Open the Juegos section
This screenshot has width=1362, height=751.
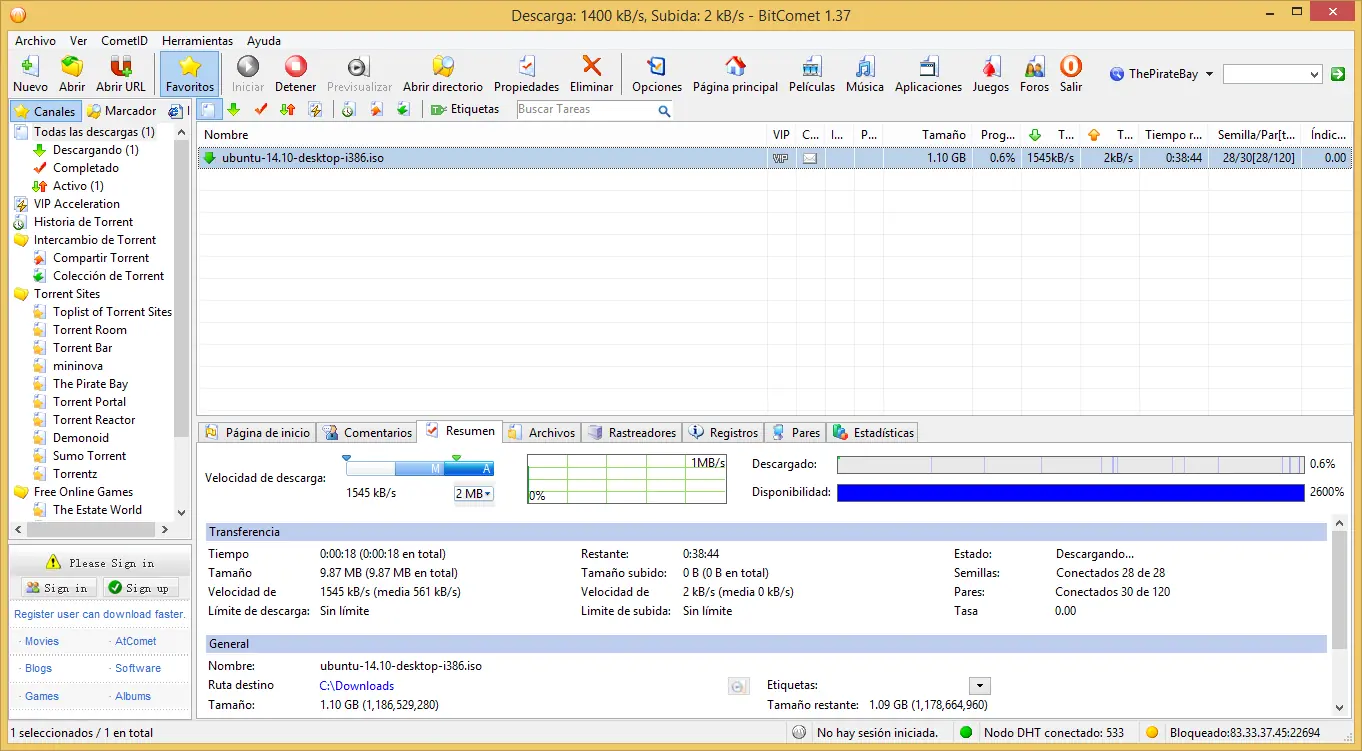click(x=991, y=74)
